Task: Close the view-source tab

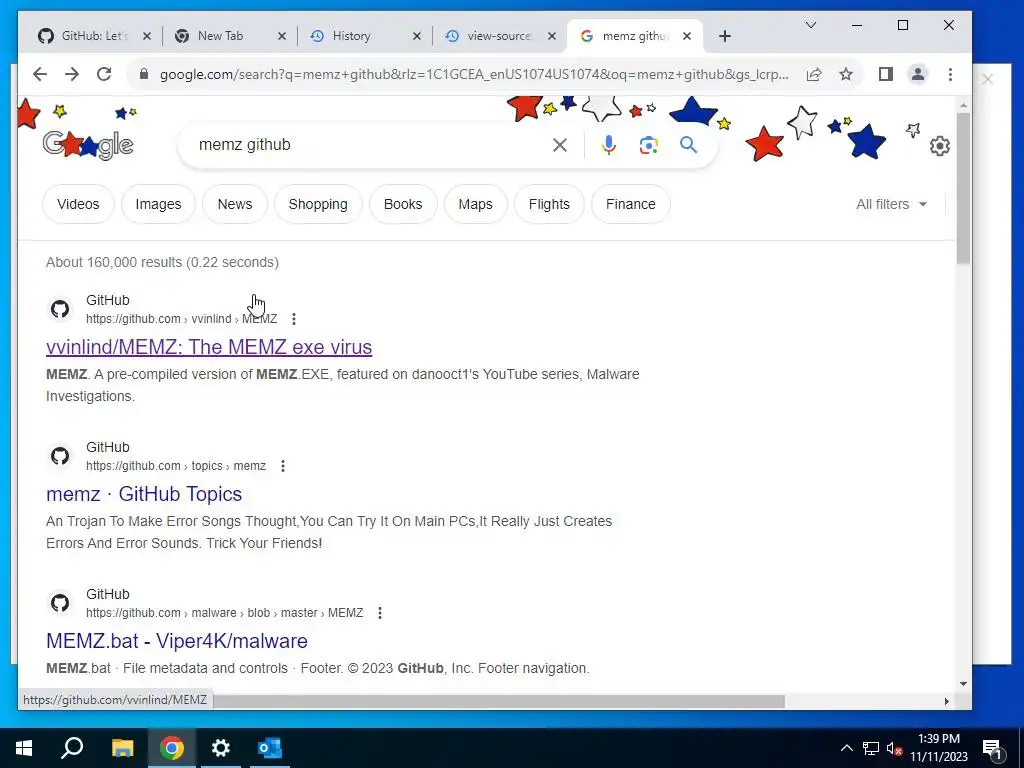Action: [552, 36]
